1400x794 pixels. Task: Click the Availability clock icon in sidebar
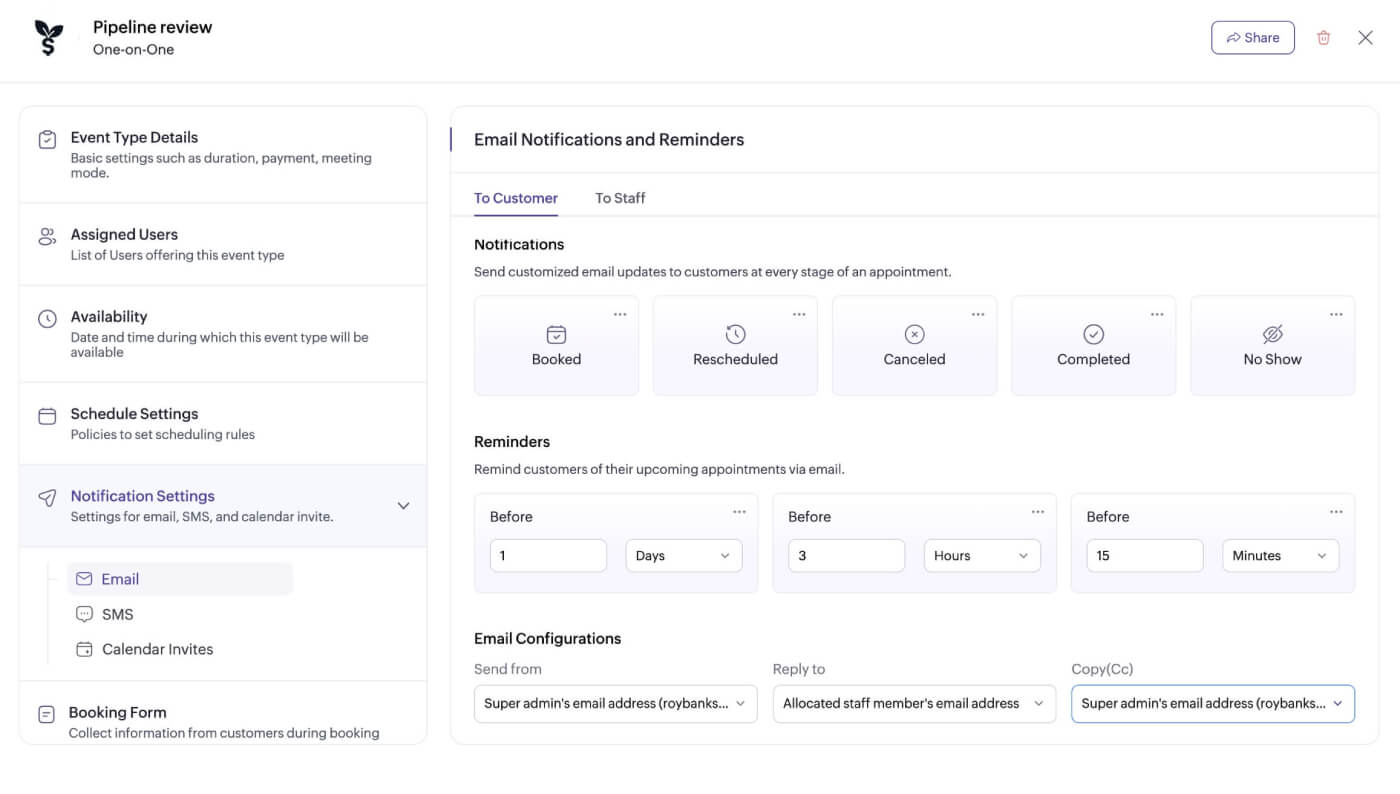pos(46,316)
